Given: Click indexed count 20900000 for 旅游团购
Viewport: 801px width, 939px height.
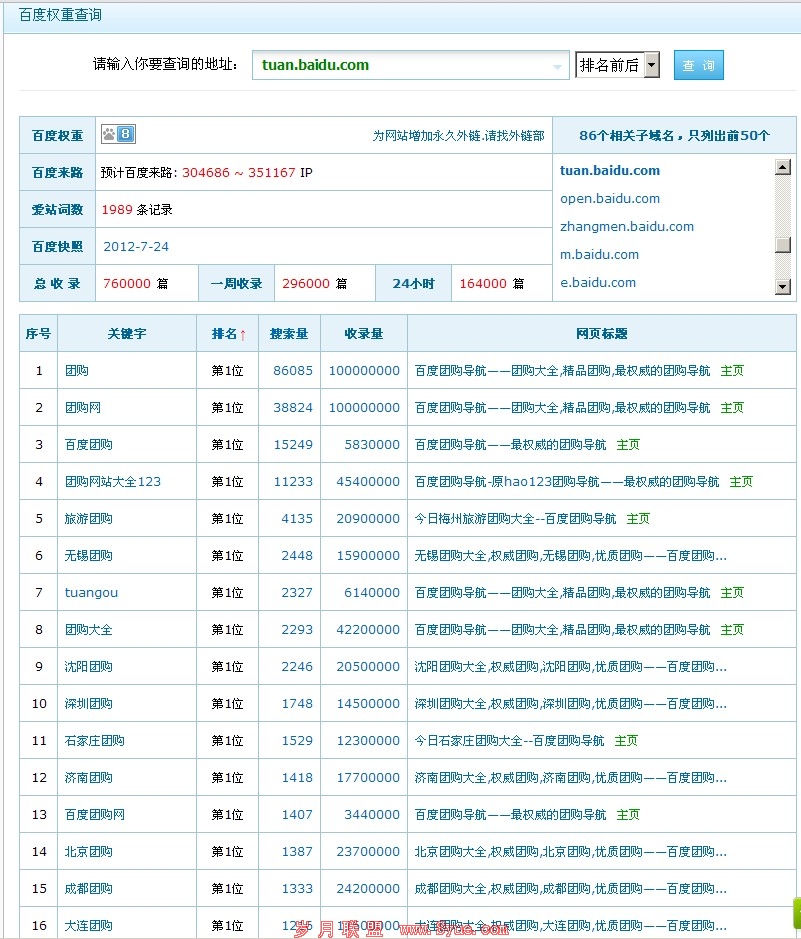Looking at the screenshot, I should 368,519.
